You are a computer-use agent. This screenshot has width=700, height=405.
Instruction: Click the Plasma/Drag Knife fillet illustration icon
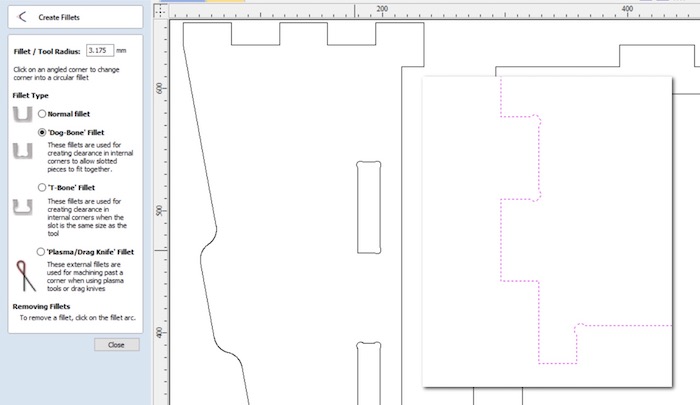[25, 276]
